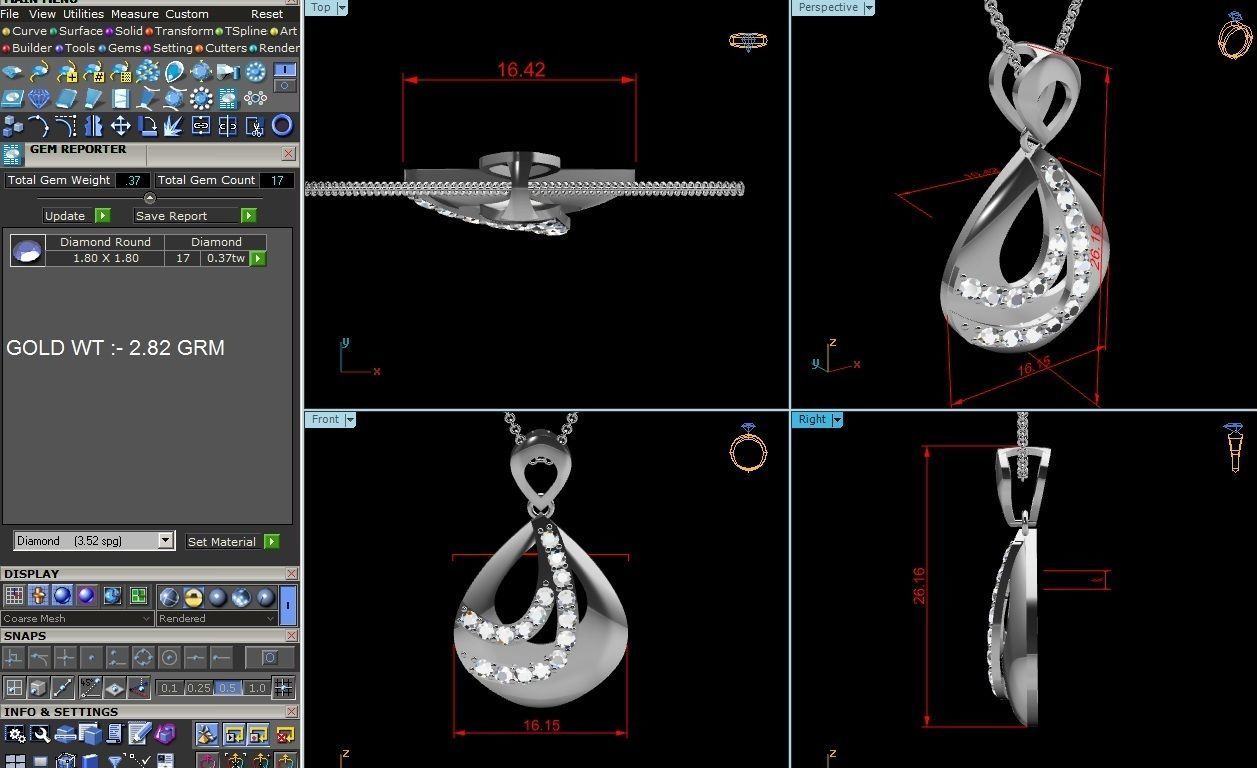Image resolution: width=1257 pixels, height=768 pixels.
Task: Toggle the grid display icon in Display
Action: tap(14, 596)
